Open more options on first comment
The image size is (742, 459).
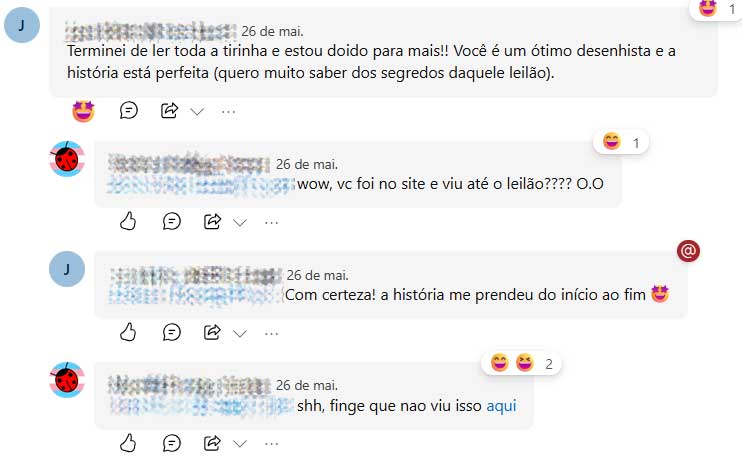pos(229,112)
